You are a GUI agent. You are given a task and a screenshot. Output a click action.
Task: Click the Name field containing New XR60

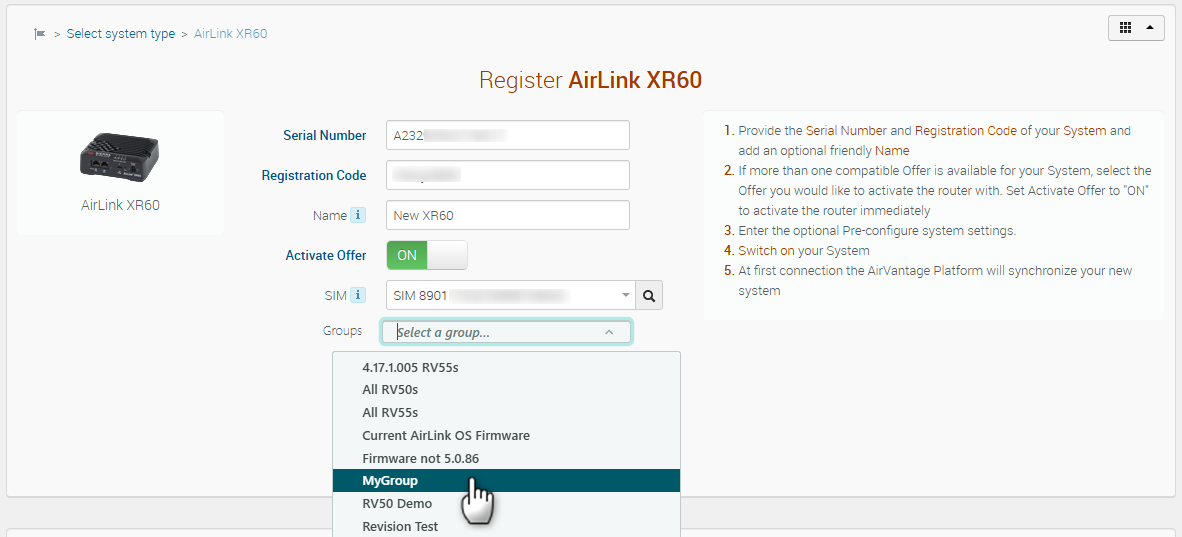(508, 215)
